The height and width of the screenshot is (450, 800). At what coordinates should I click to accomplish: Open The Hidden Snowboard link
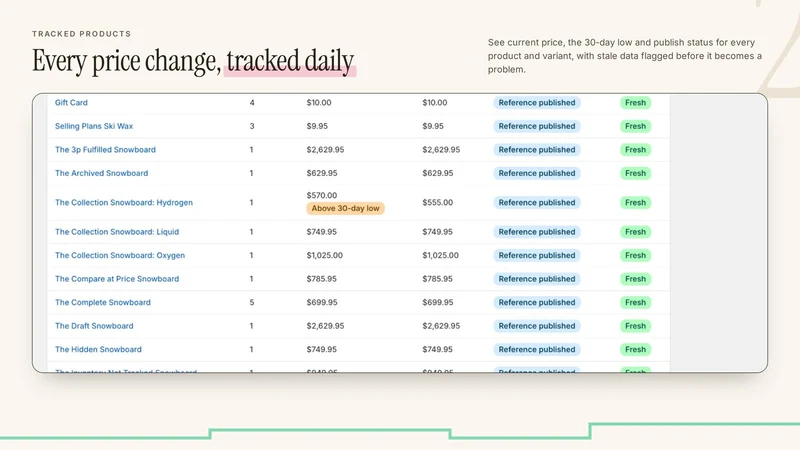click(x=98, y=349)
